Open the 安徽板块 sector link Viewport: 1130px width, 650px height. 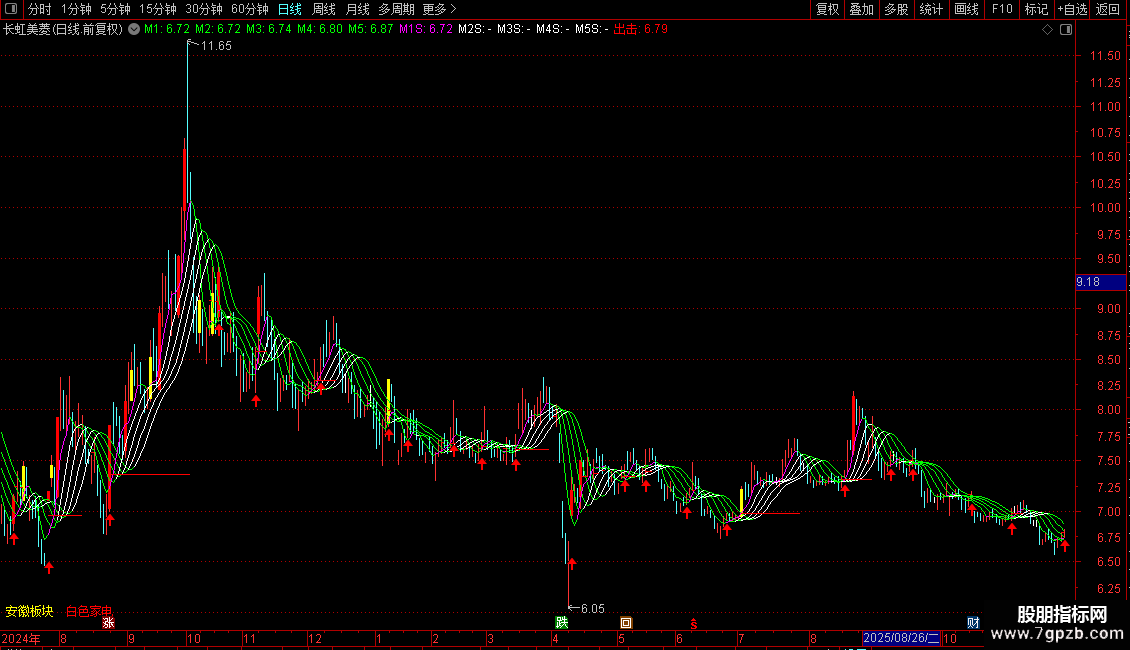[30, 611]
